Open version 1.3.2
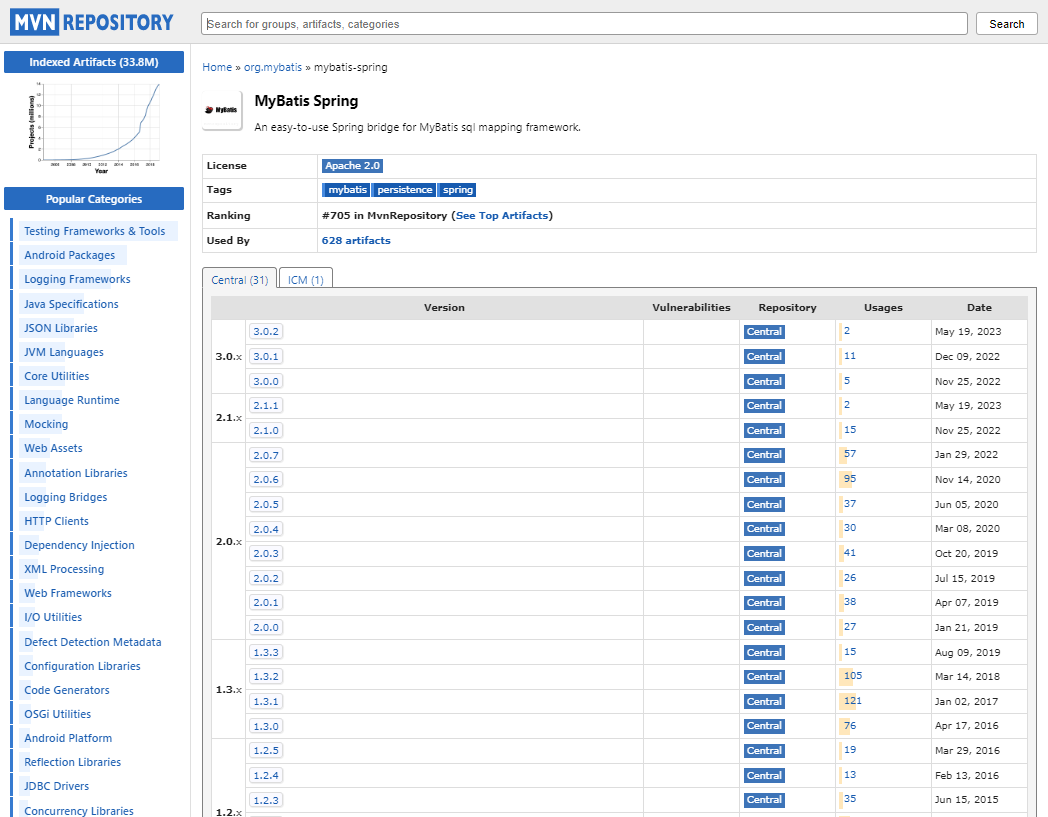Viewport: 1048px width, 817px height. [x=266, y=677]
